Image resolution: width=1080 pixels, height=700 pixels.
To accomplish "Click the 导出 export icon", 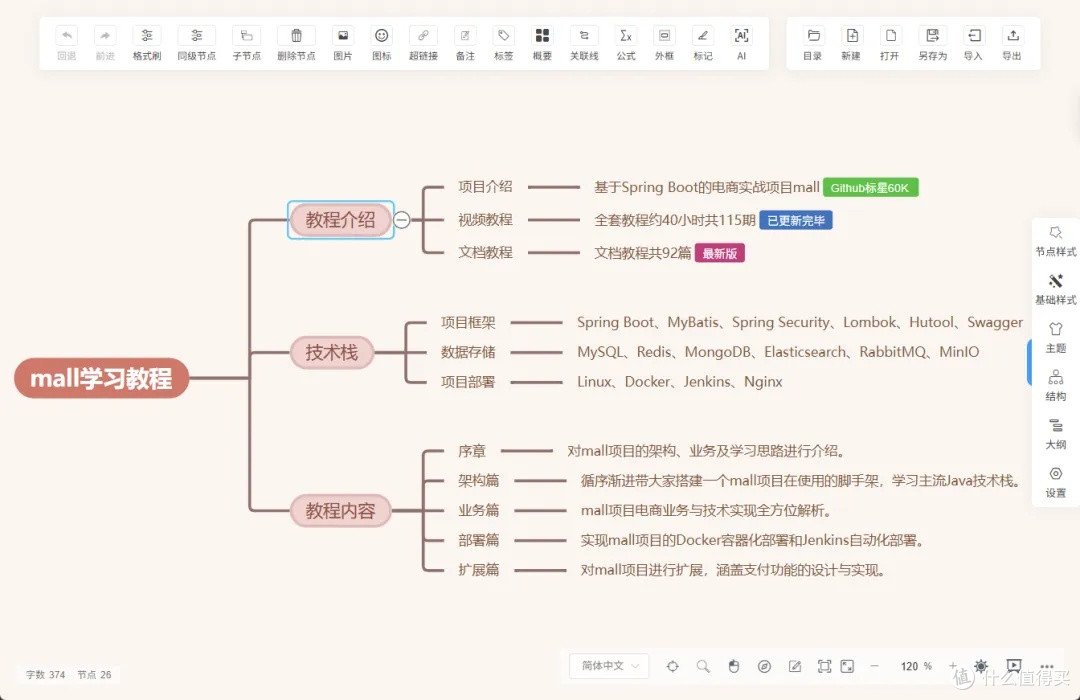I will point(1012,36).
